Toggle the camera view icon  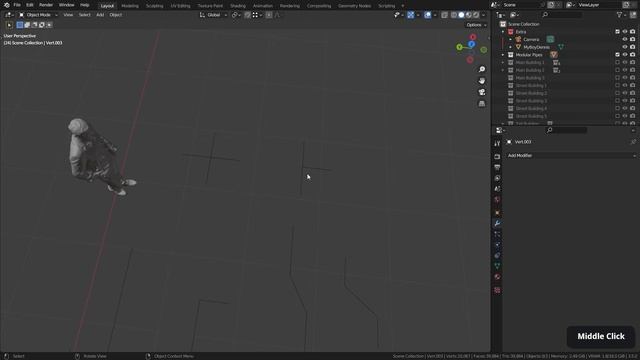coord(482,92)
